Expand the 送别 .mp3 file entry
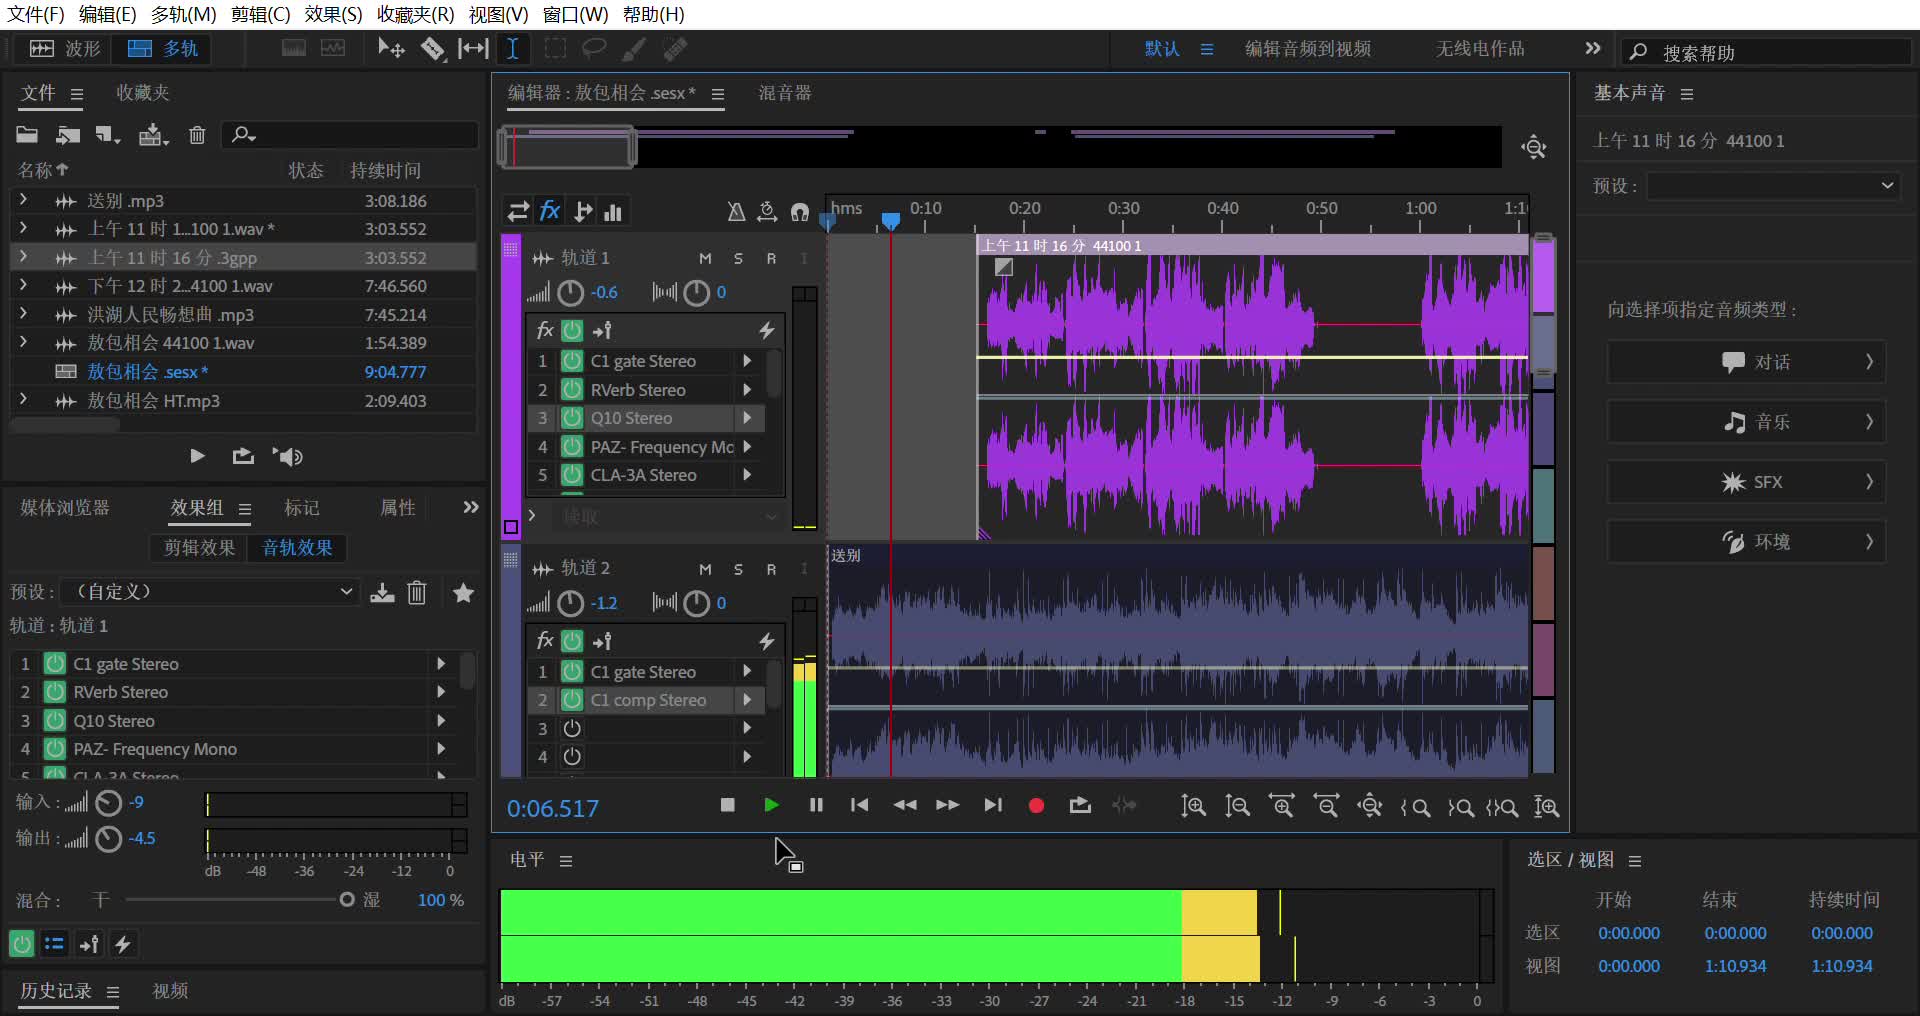1920x1016 pixels. 23,200
